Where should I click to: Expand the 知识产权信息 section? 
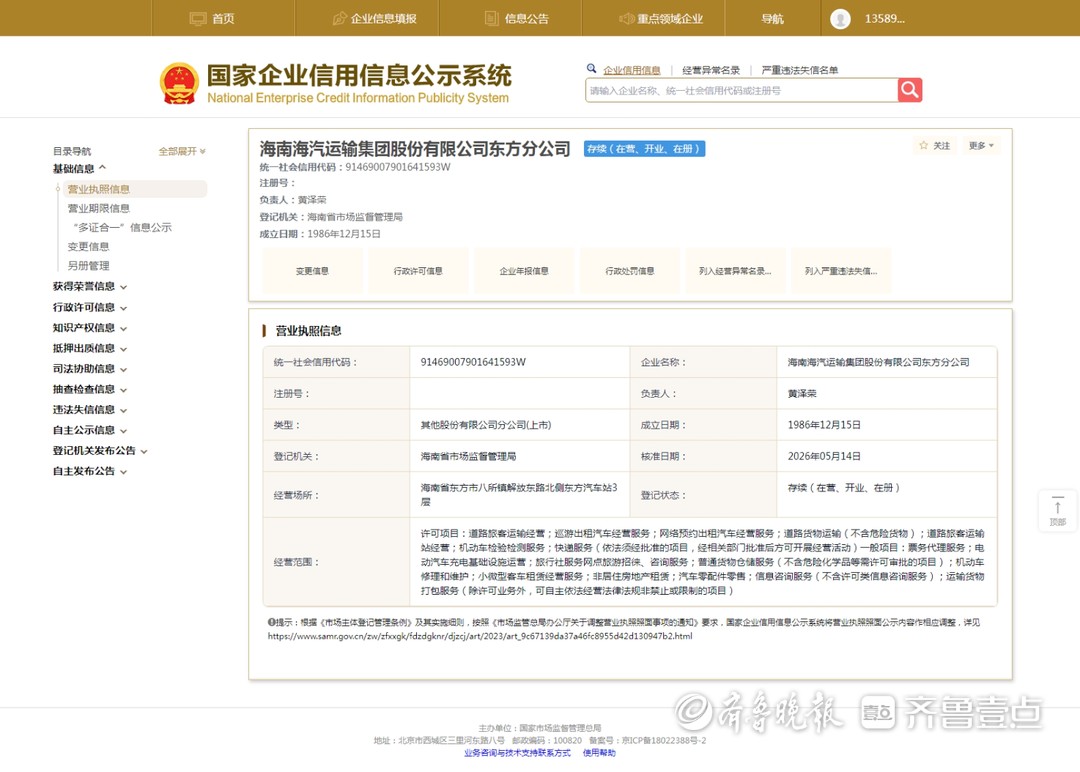pos(90,328)
